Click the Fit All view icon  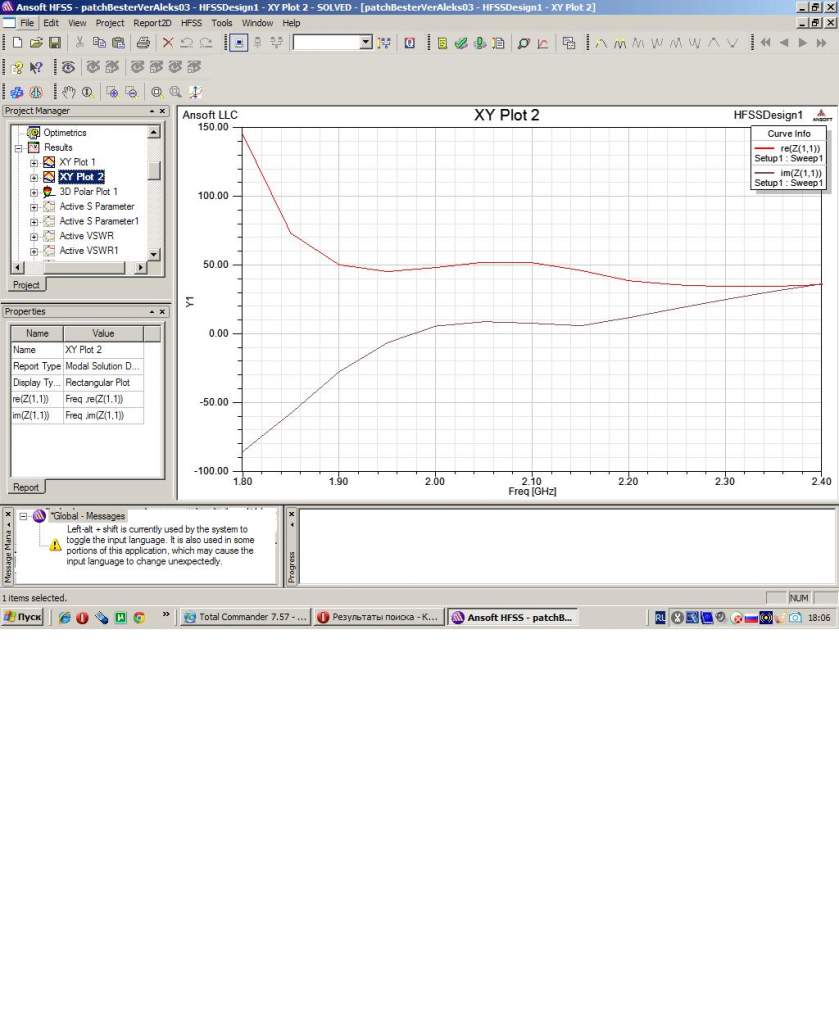click(157, 92)
